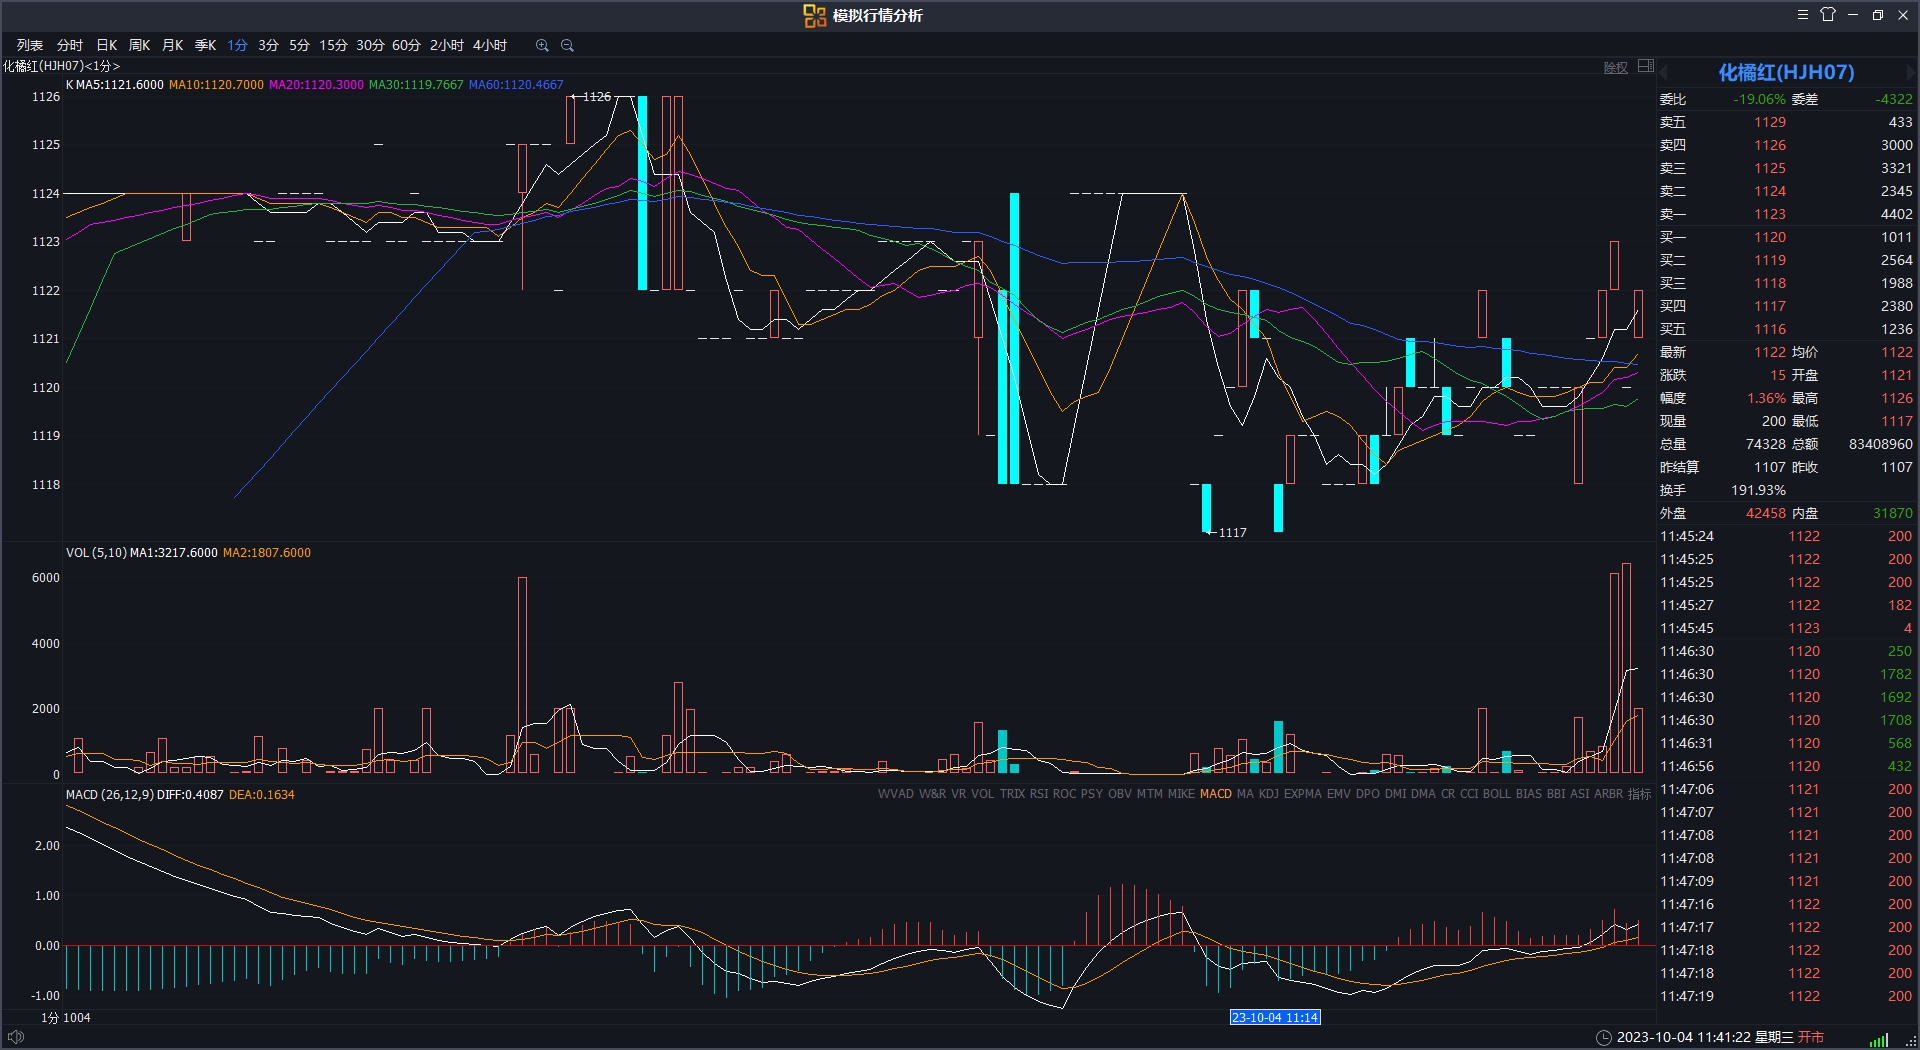Viewport: 1920px width, 1050px height.
Task: Switch indicator to BBI
Action: point(1556,794)
